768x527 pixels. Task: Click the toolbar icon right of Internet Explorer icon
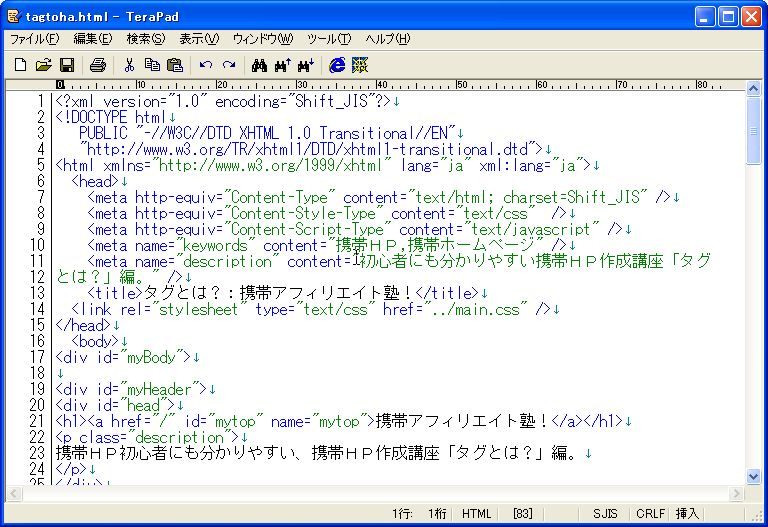tap(360, 65)
